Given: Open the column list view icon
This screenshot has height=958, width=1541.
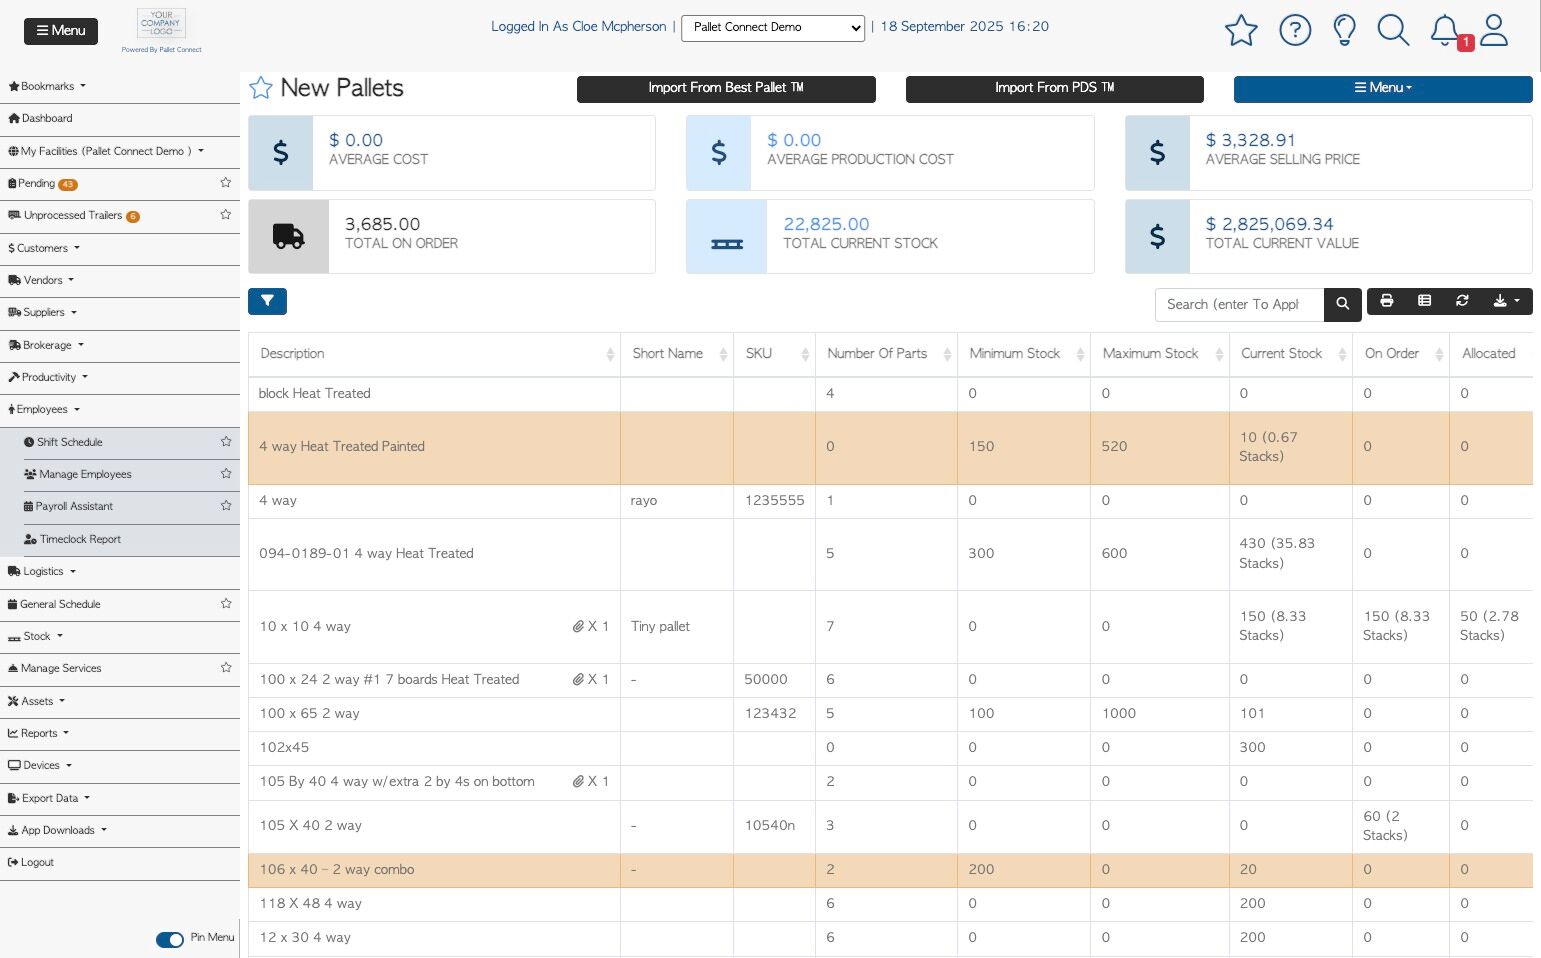Looking at the screenshot, I should (x=1425, y=301).
